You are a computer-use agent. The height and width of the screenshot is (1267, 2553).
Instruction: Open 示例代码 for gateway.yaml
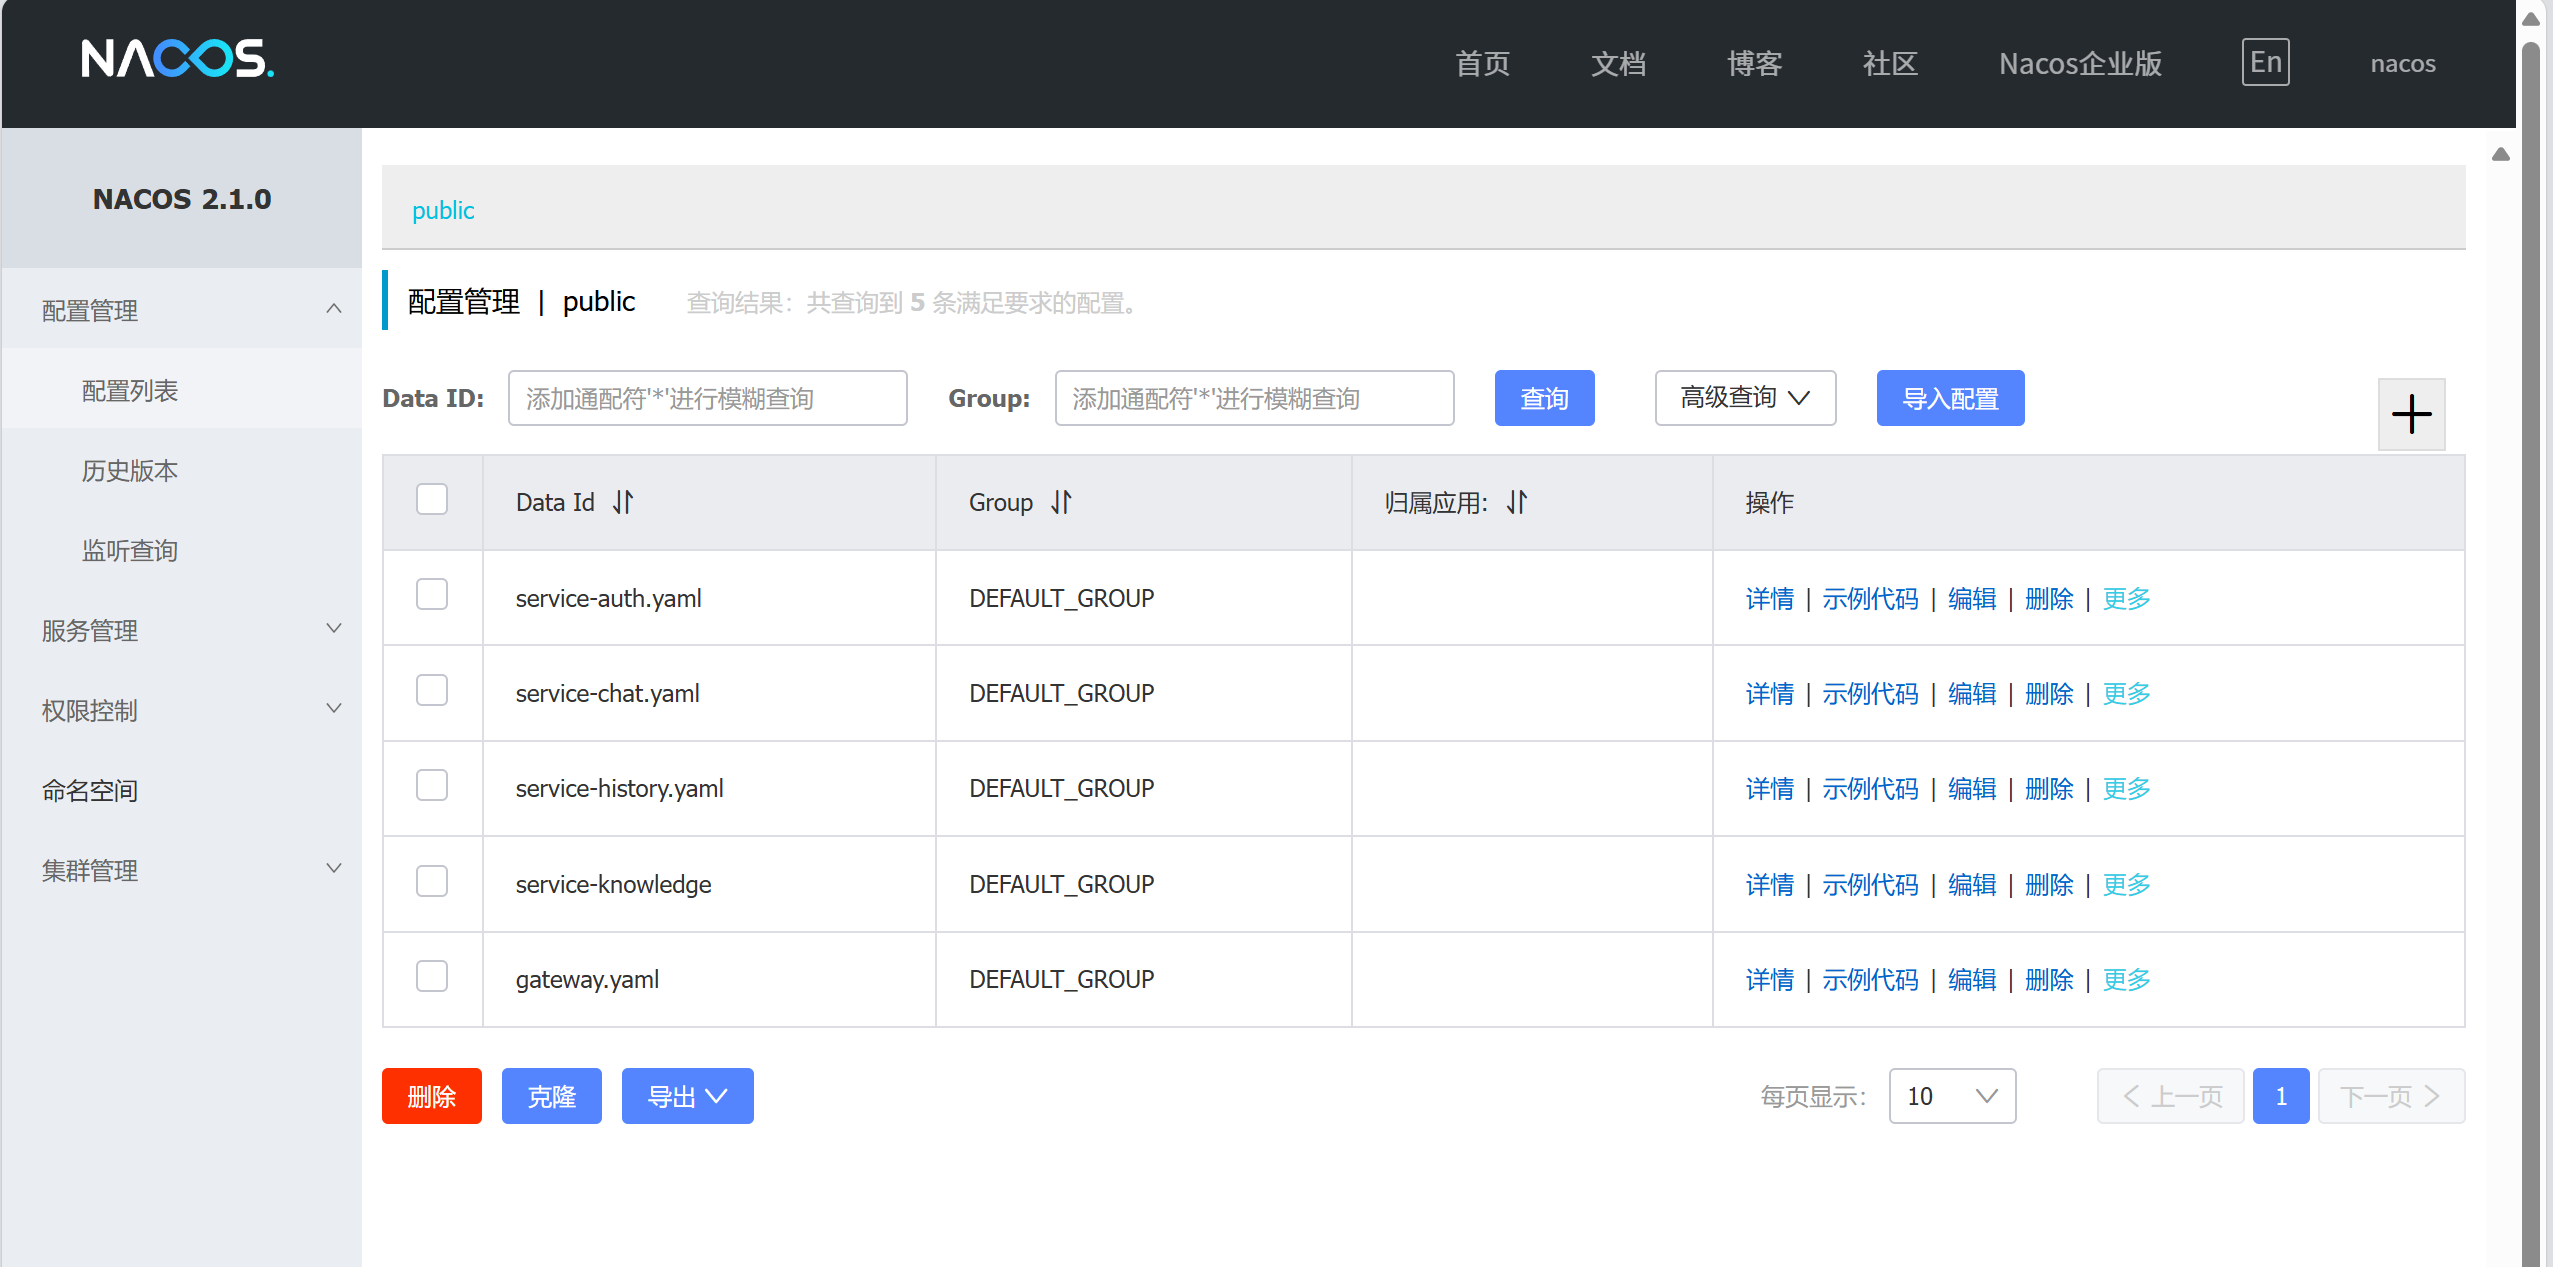(1870, 979)
